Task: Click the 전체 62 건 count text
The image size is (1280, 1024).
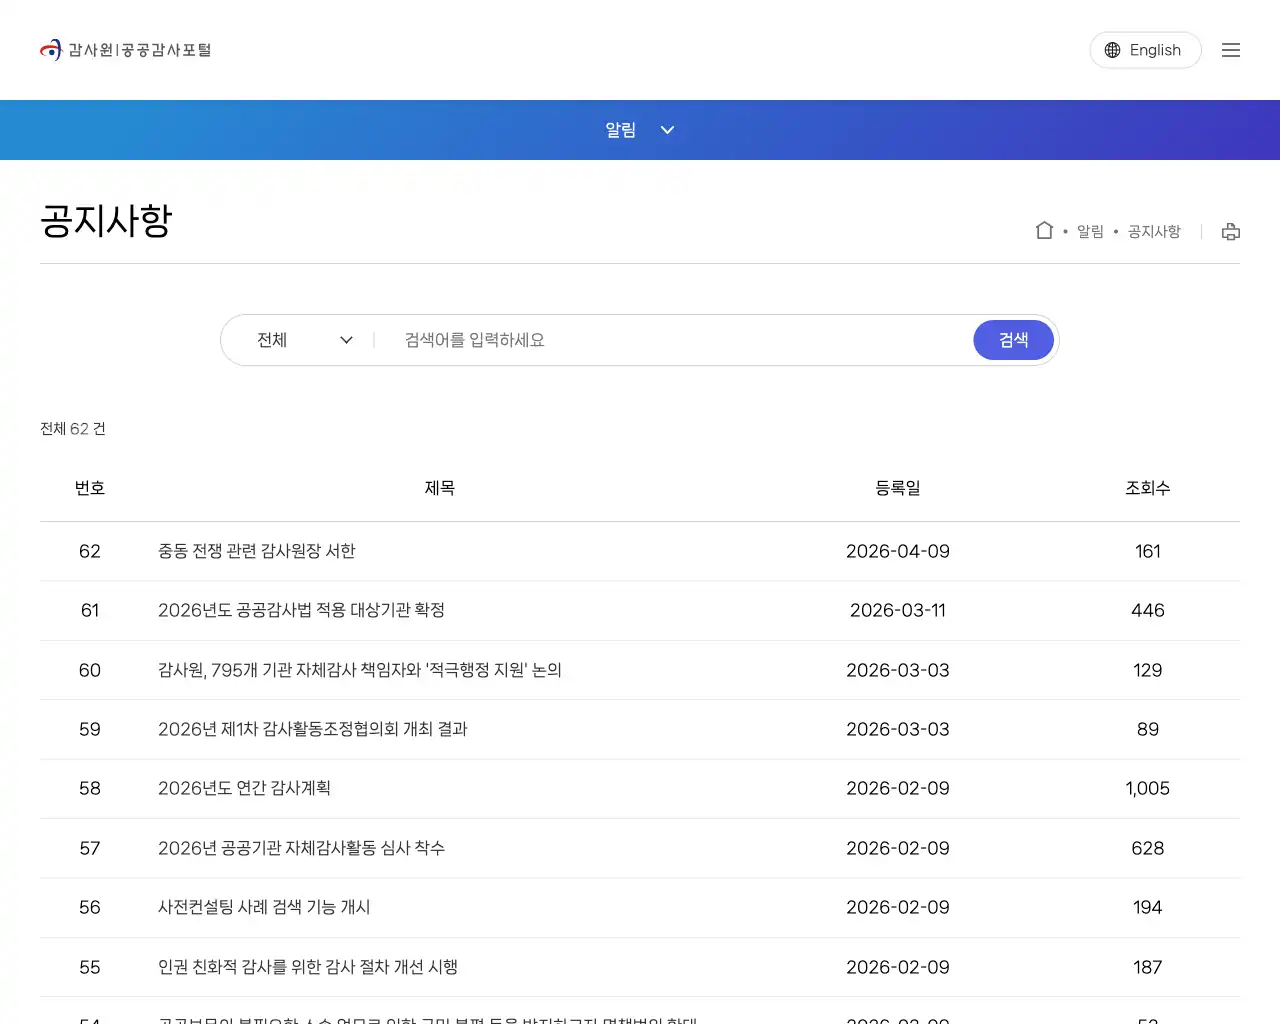Action: [73, 429]
